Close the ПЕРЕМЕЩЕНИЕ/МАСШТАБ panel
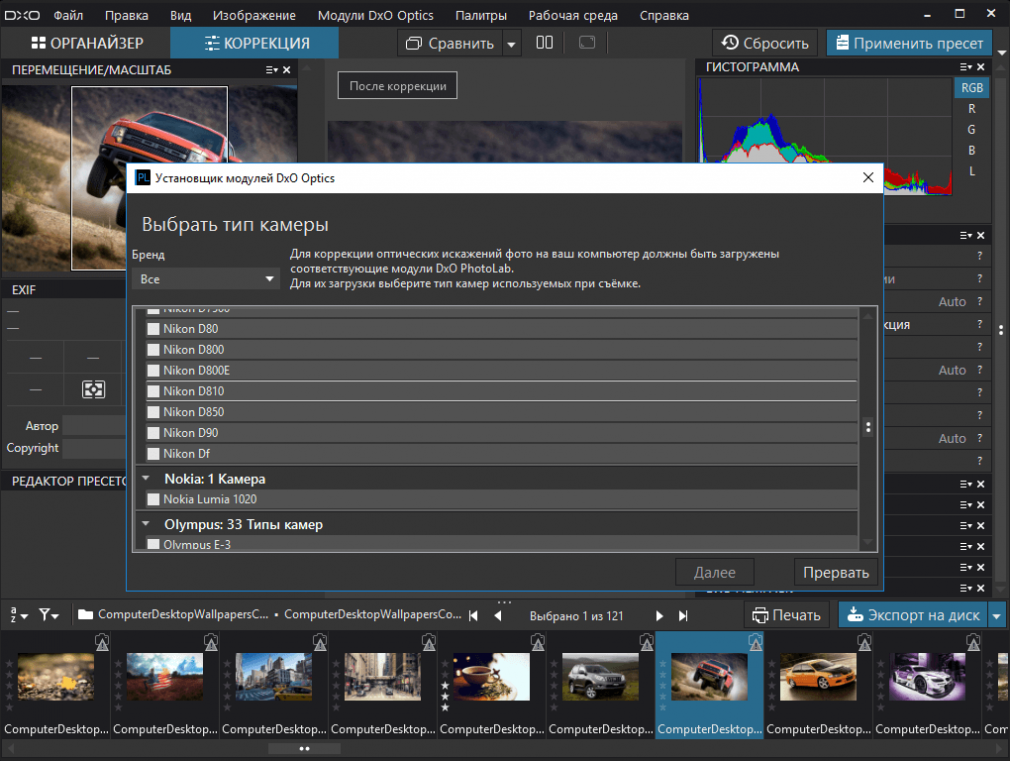 pos(287,70)
